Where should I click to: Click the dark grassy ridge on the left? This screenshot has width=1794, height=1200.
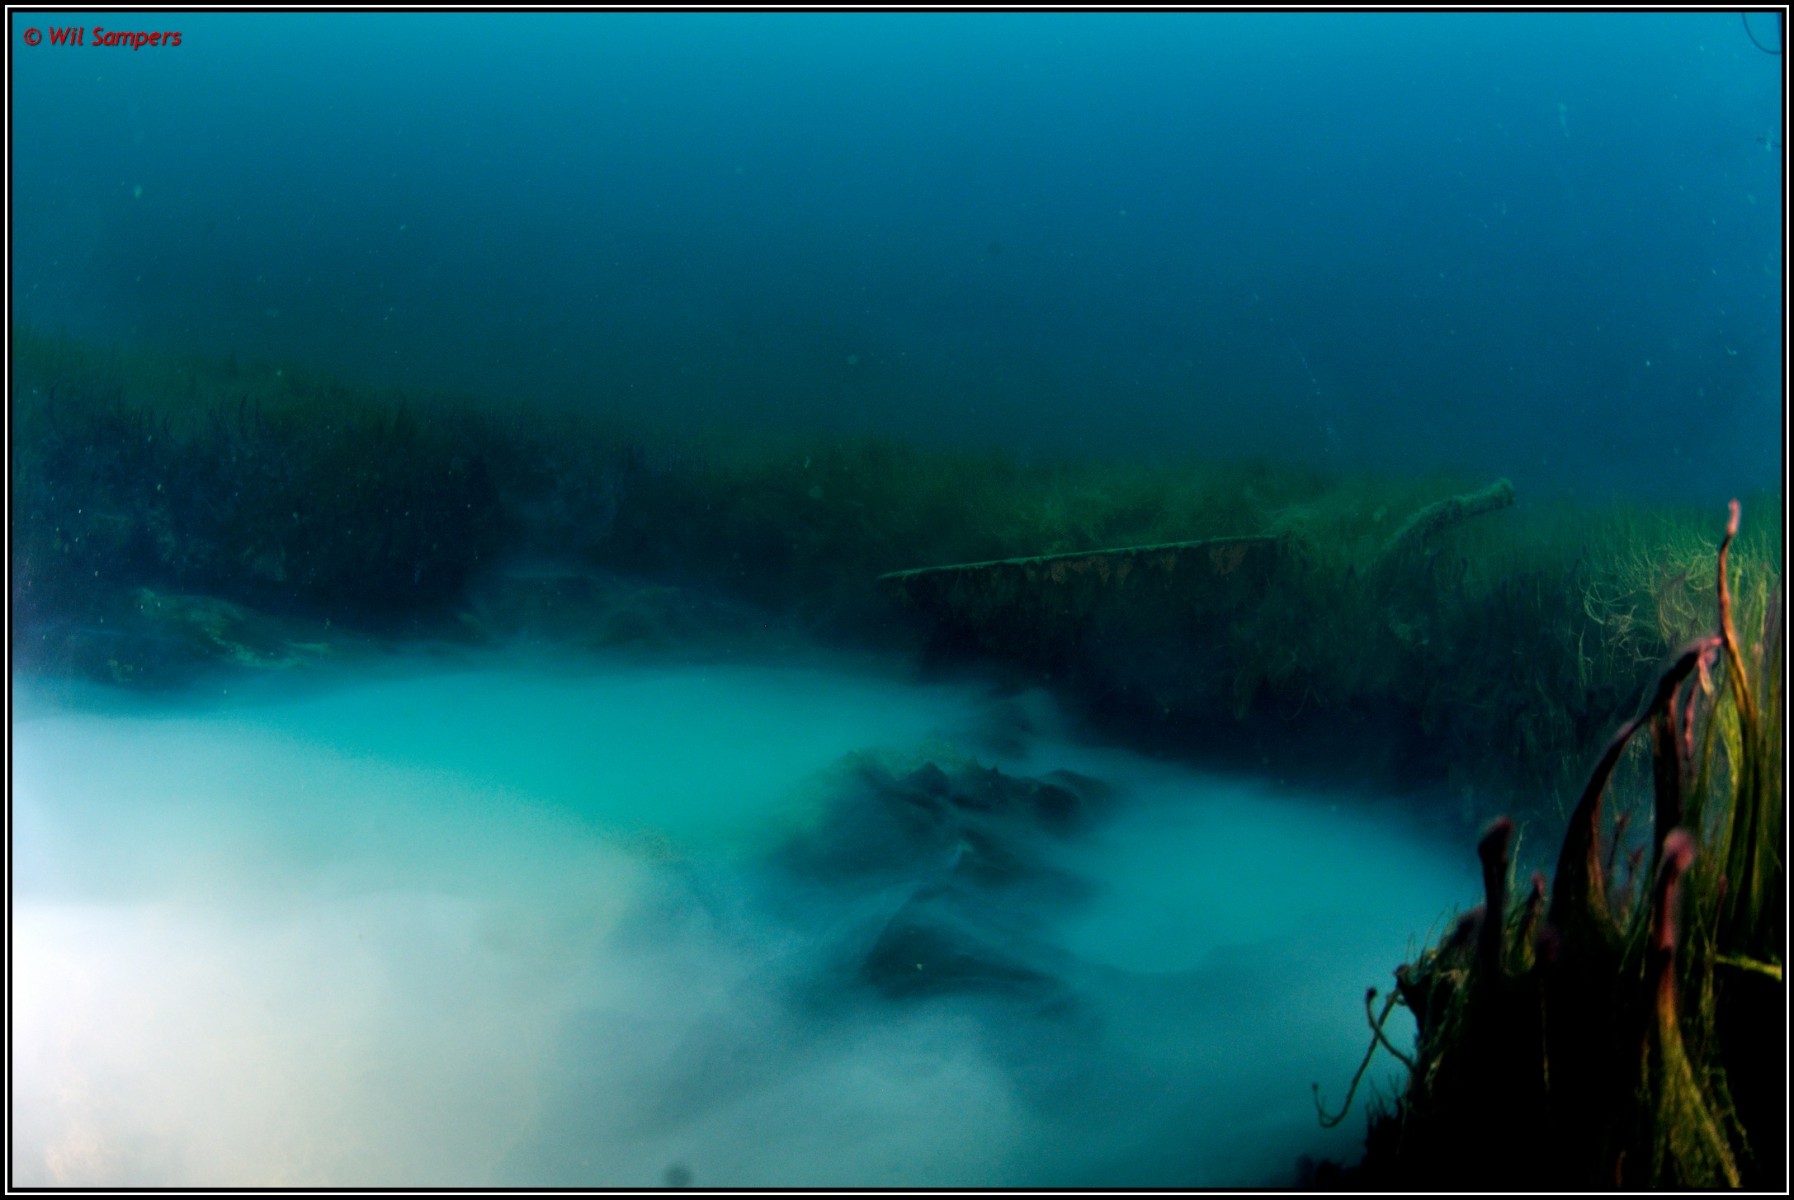250,470
